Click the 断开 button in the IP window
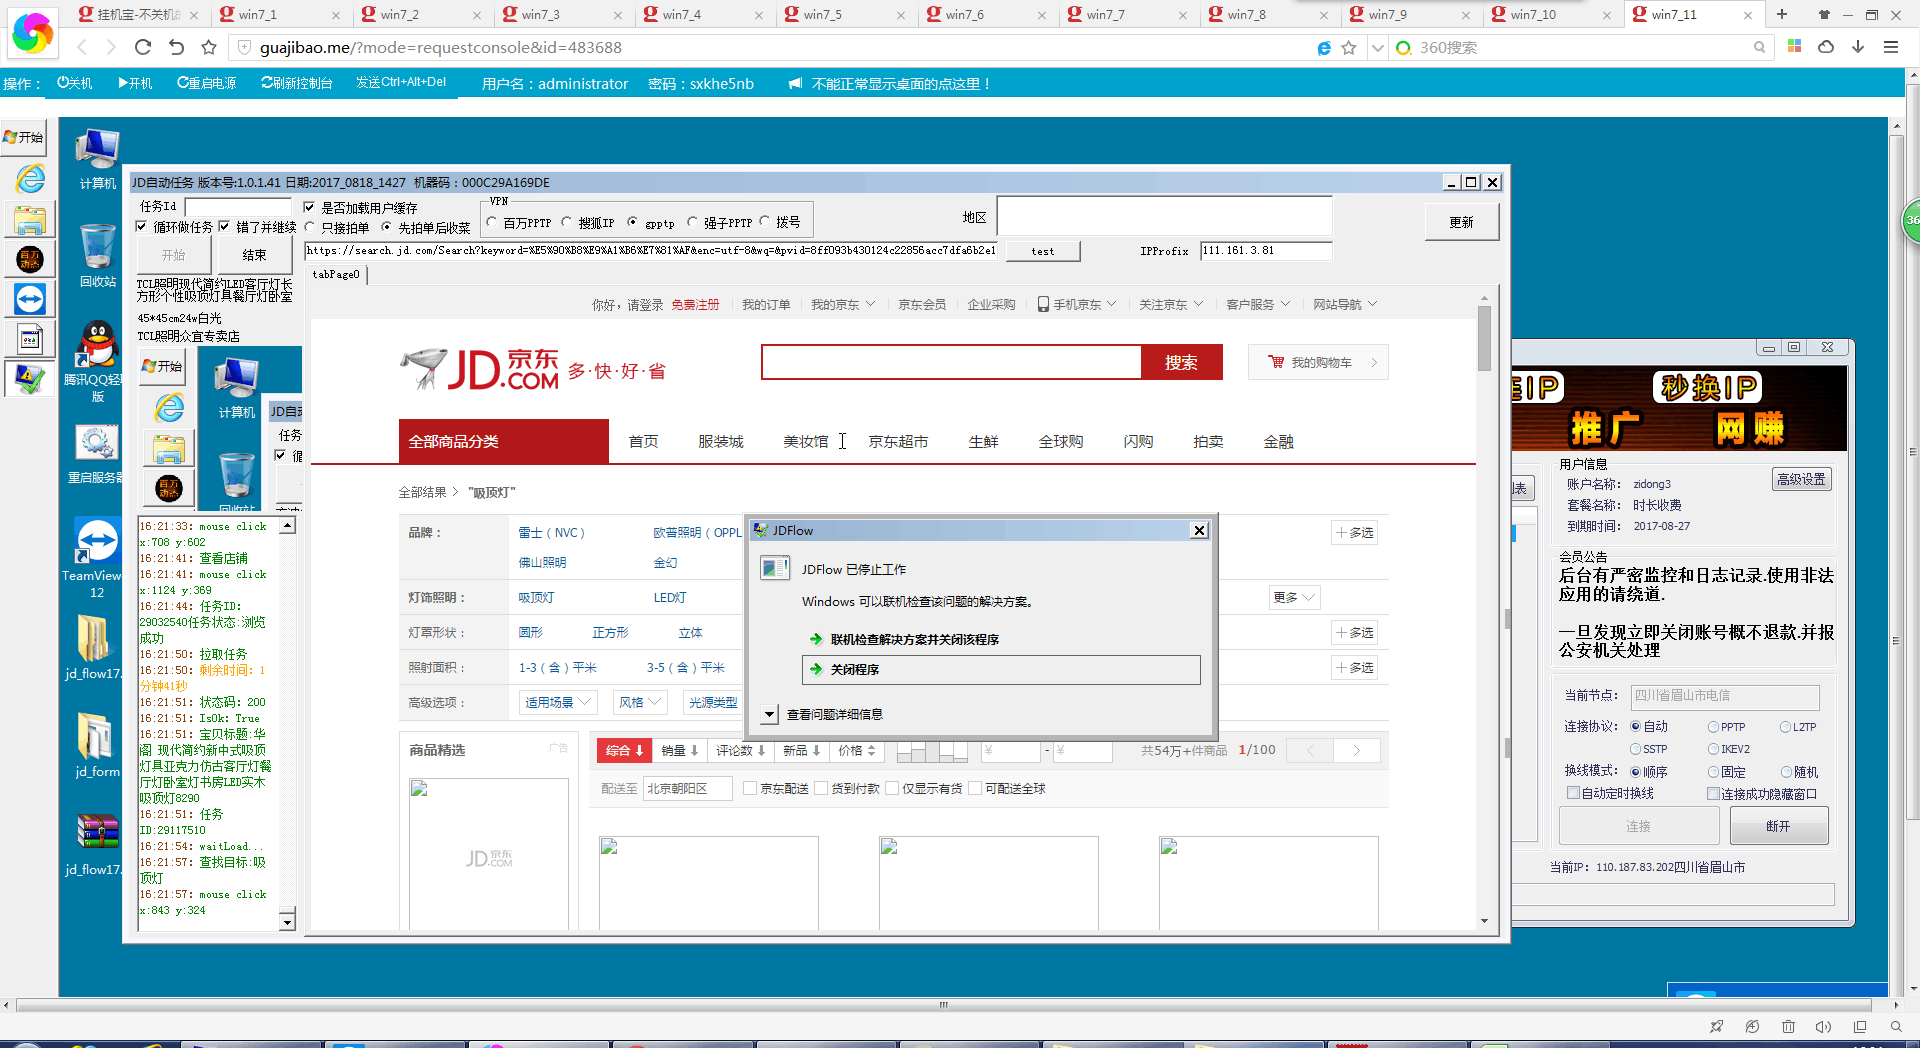1920x1048 pixels. coord(1778,826)
